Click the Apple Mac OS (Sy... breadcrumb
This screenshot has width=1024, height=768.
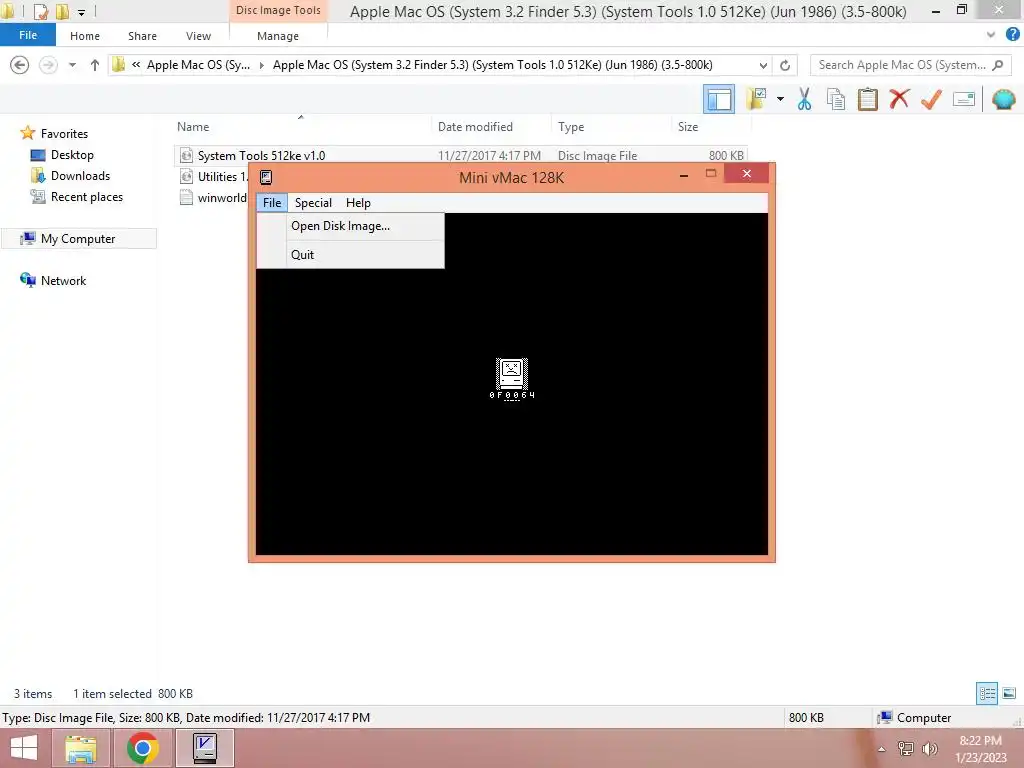point(198,65)
